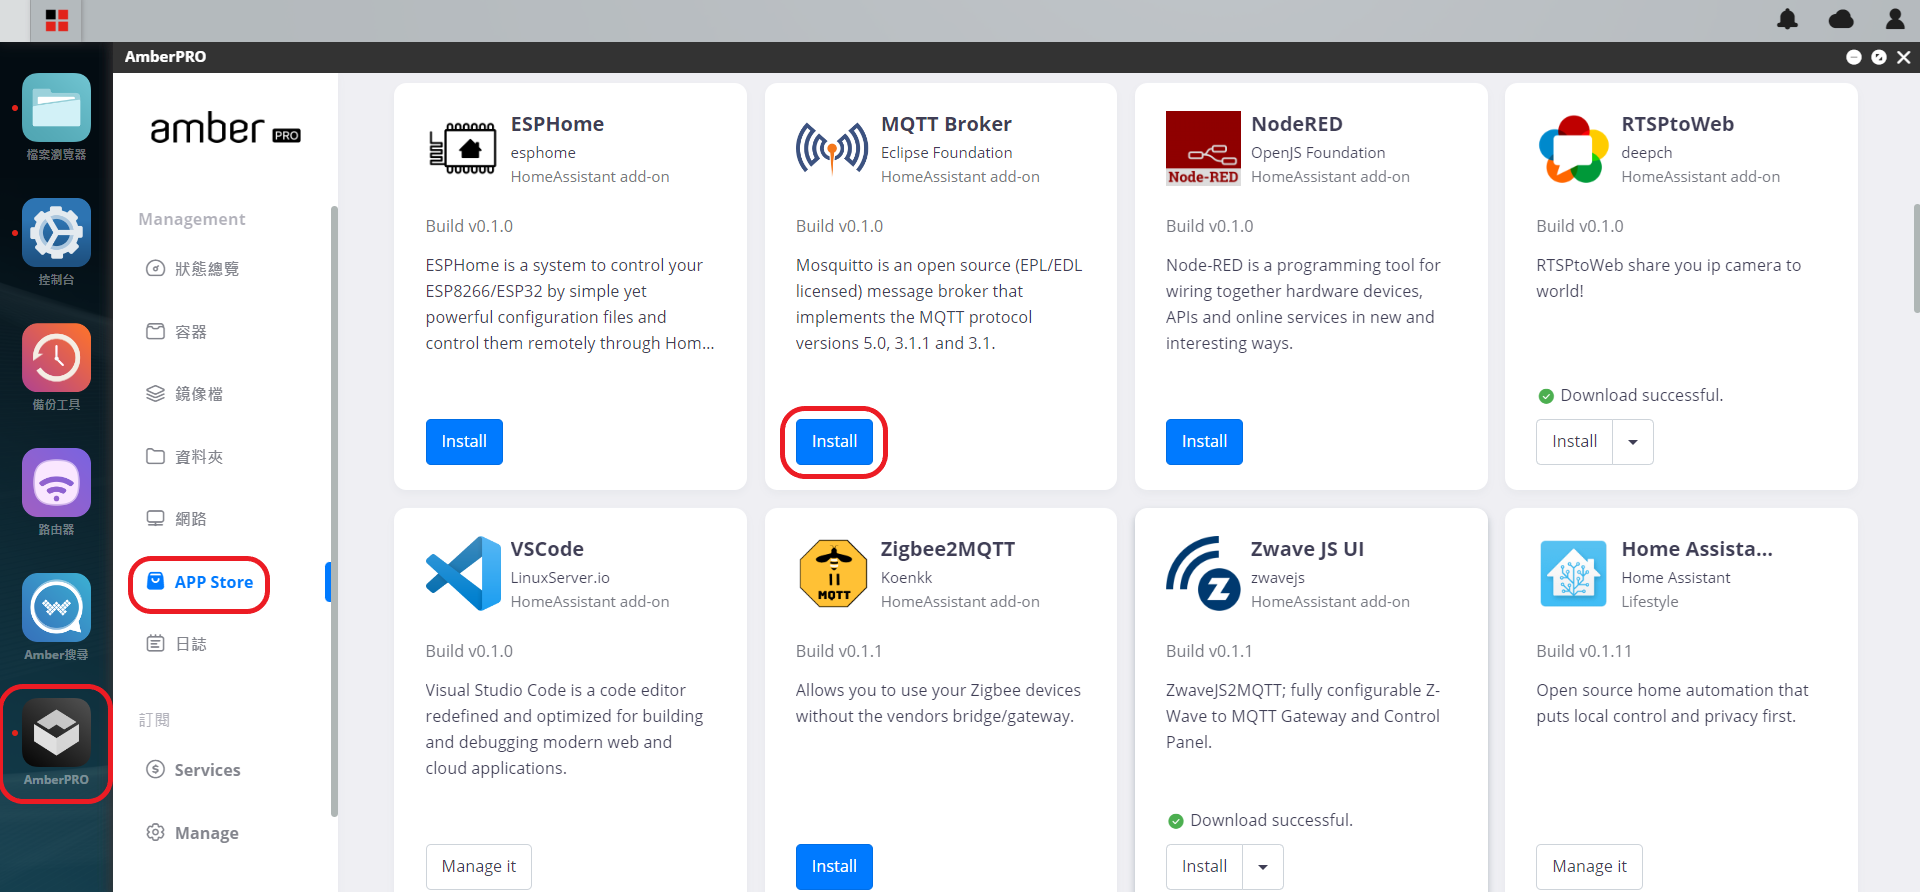Screen dimensions: 1920x892
Task: Expand the RTSPtoWeb Install dropdown arrow
Action: coord(1633,442)
